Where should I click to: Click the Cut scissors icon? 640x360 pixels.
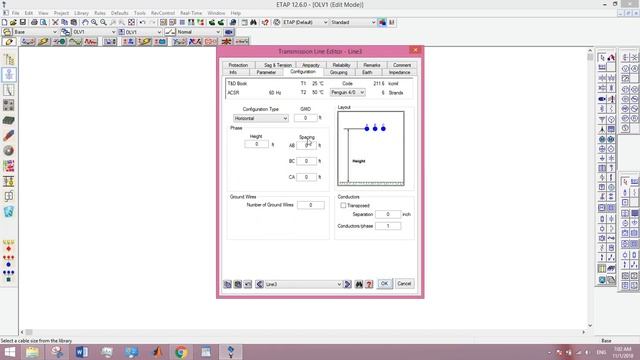(55, 22)
